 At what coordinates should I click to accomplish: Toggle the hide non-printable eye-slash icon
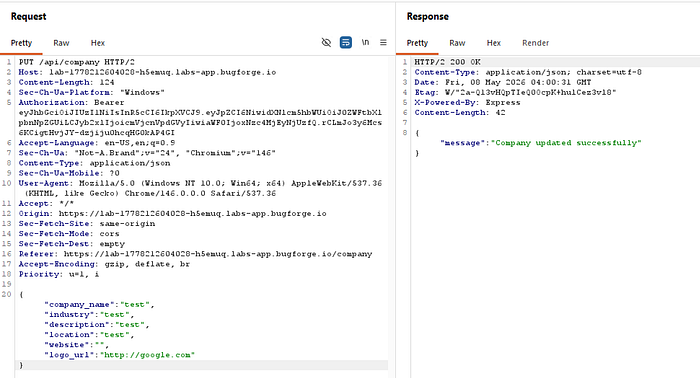point(326,42)
